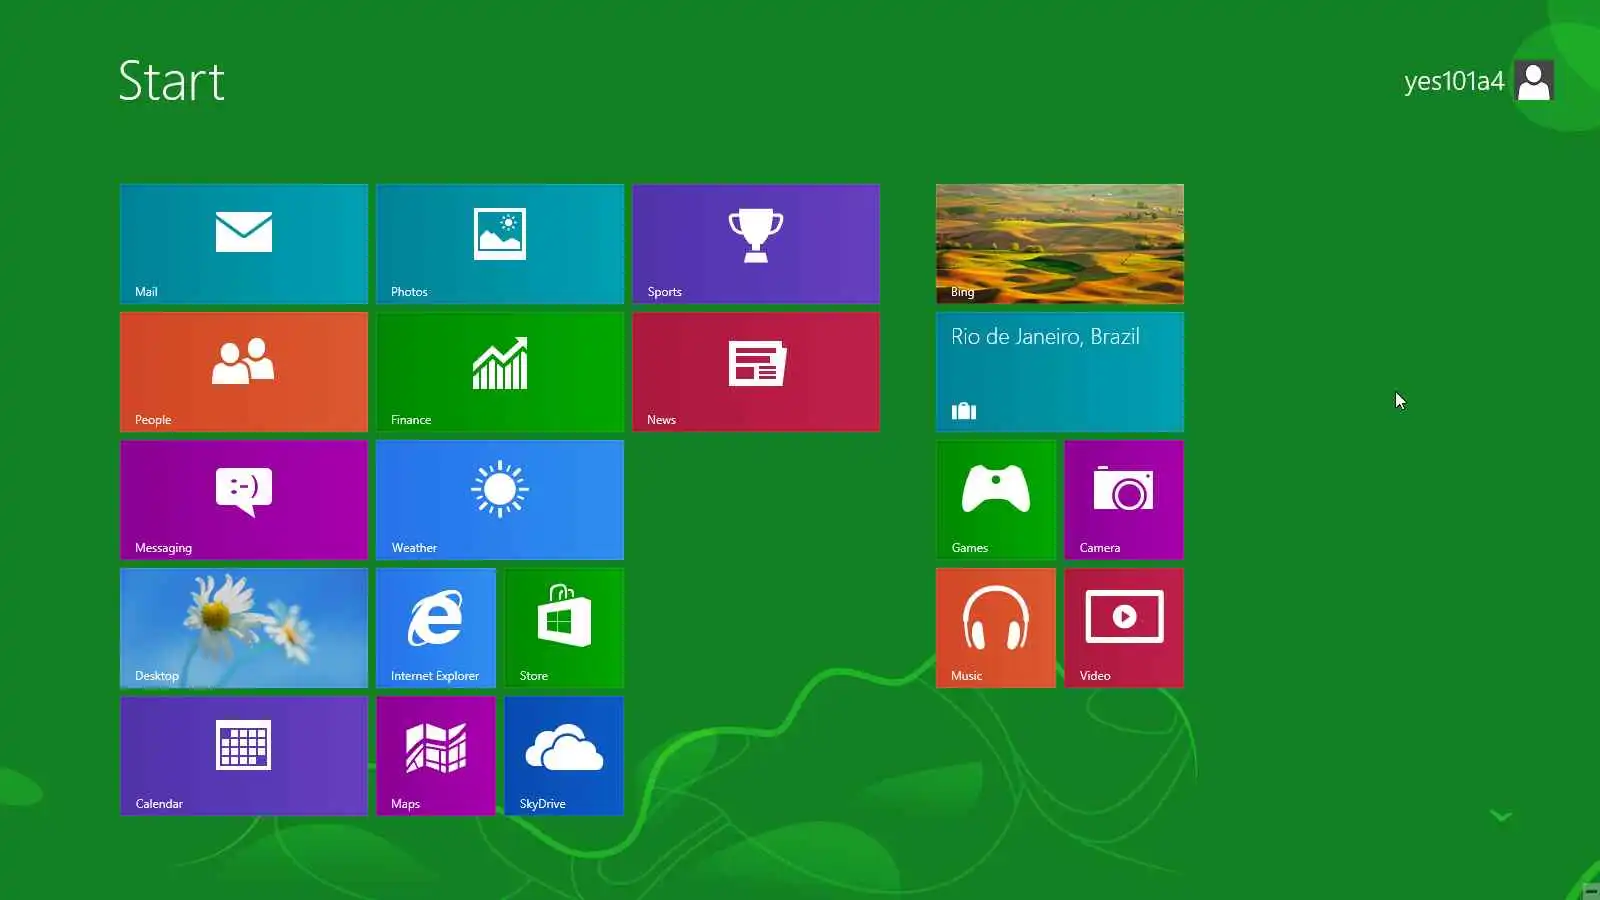Open the Windows Store tile
Screen dimensions: 1600x900
coord(564,628)
